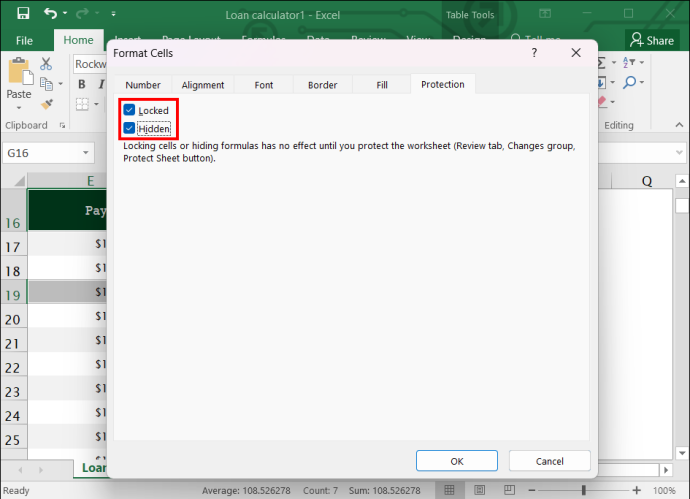Screen dimensions: 690x499
Task: Uncheck the Hidden checkbox
Action: pyautogui.click(x=129, y=128)
